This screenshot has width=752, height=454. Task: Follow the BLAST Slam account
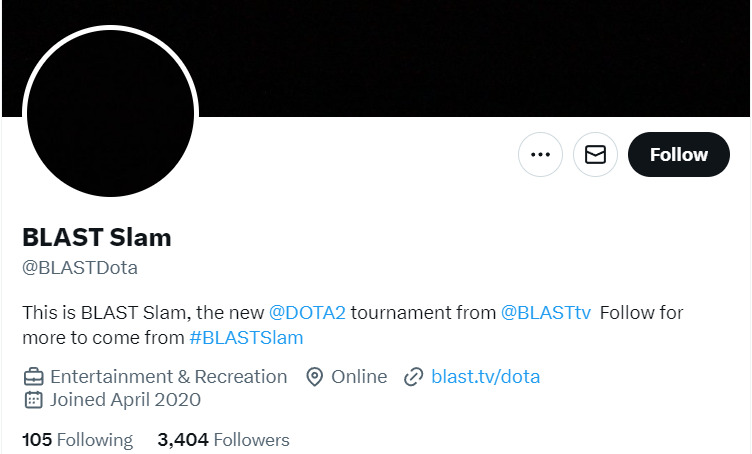point(679,154)
